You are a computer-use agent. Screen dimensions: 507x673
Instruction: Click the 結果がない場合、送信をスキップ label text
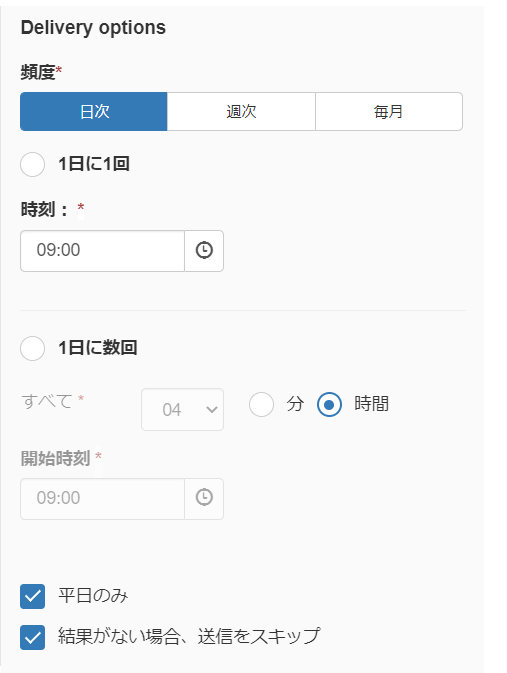[189, 636]
